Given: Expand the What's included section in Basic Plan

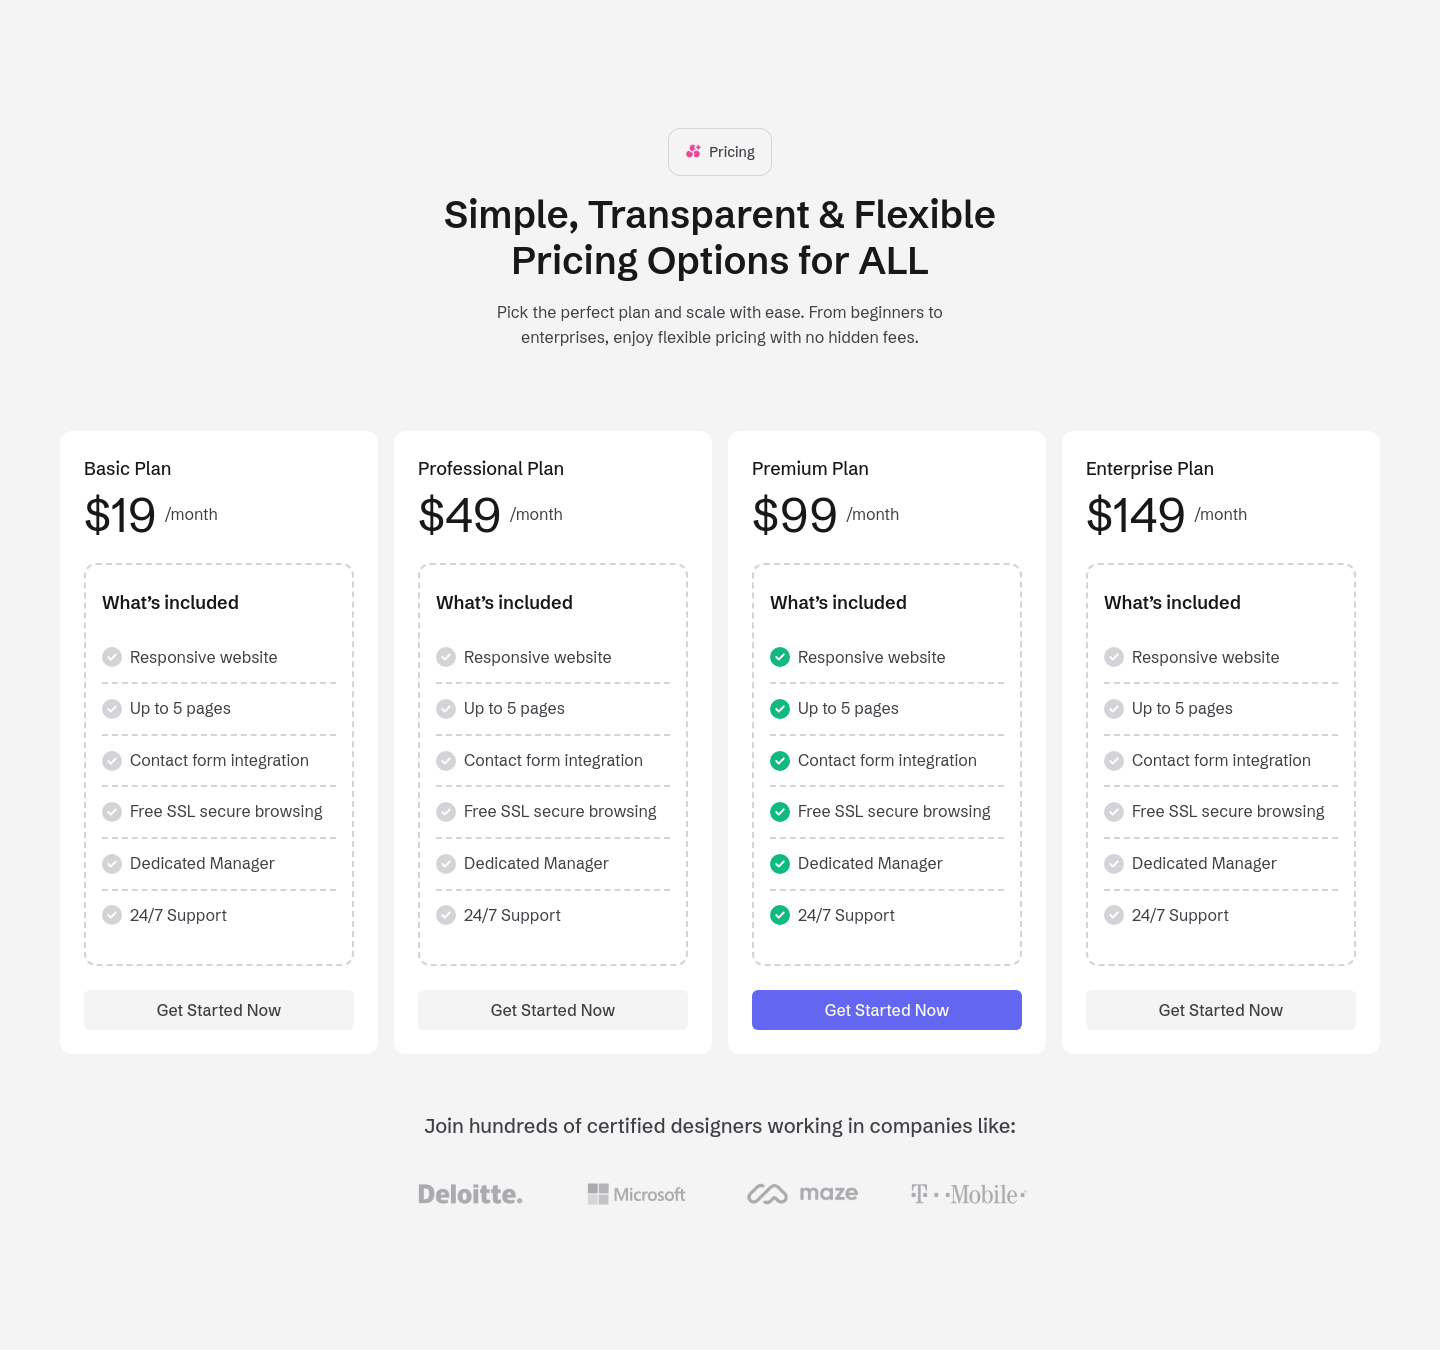Looking at the screenshot, I should pos(170,602).
